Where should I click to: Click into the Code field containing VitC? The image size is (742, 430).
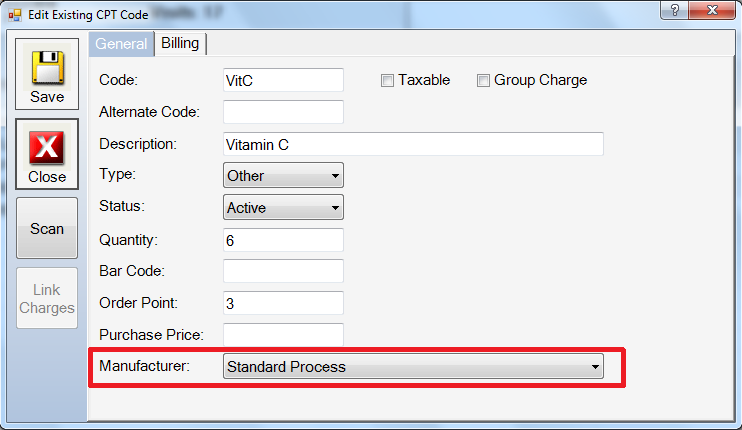pyautogui.click(x=283, y=80)
